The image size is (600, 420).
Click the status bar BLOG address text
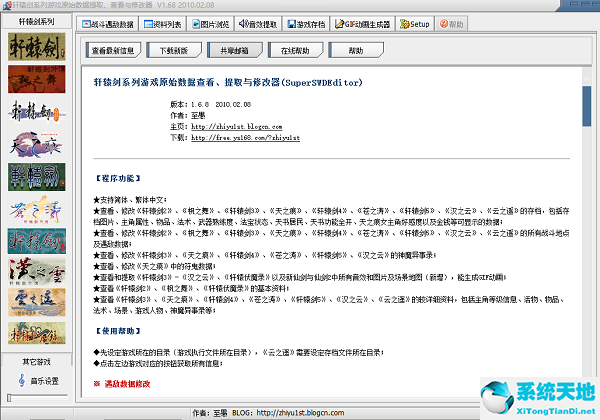click(288, 413)
